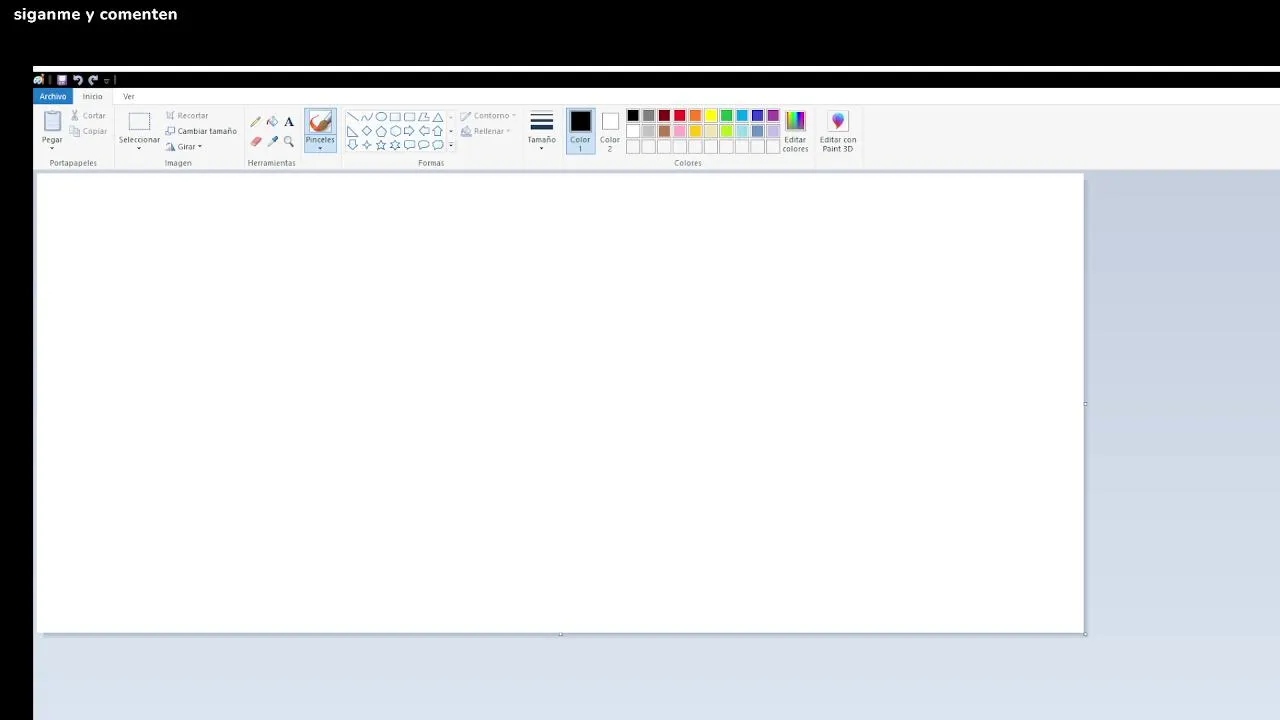Click the Undo arrow in the title bar

coord(77,80)
